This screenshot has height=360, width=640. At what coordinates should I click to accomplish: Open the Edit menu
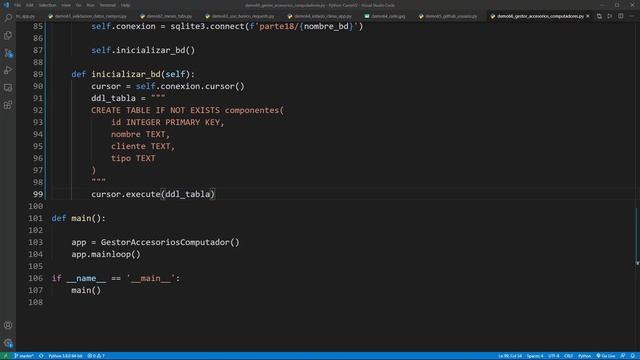29,5
